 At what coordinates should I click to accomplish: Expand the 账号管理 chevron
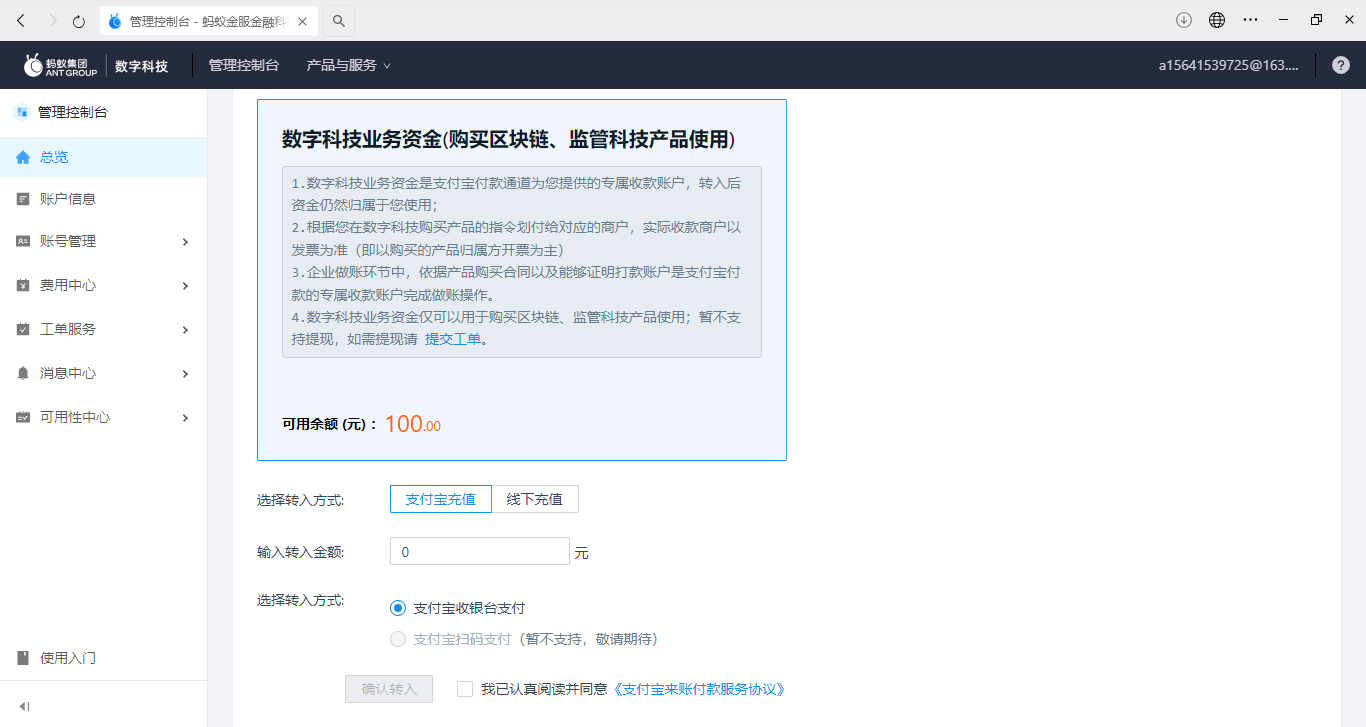click(185, 241)
